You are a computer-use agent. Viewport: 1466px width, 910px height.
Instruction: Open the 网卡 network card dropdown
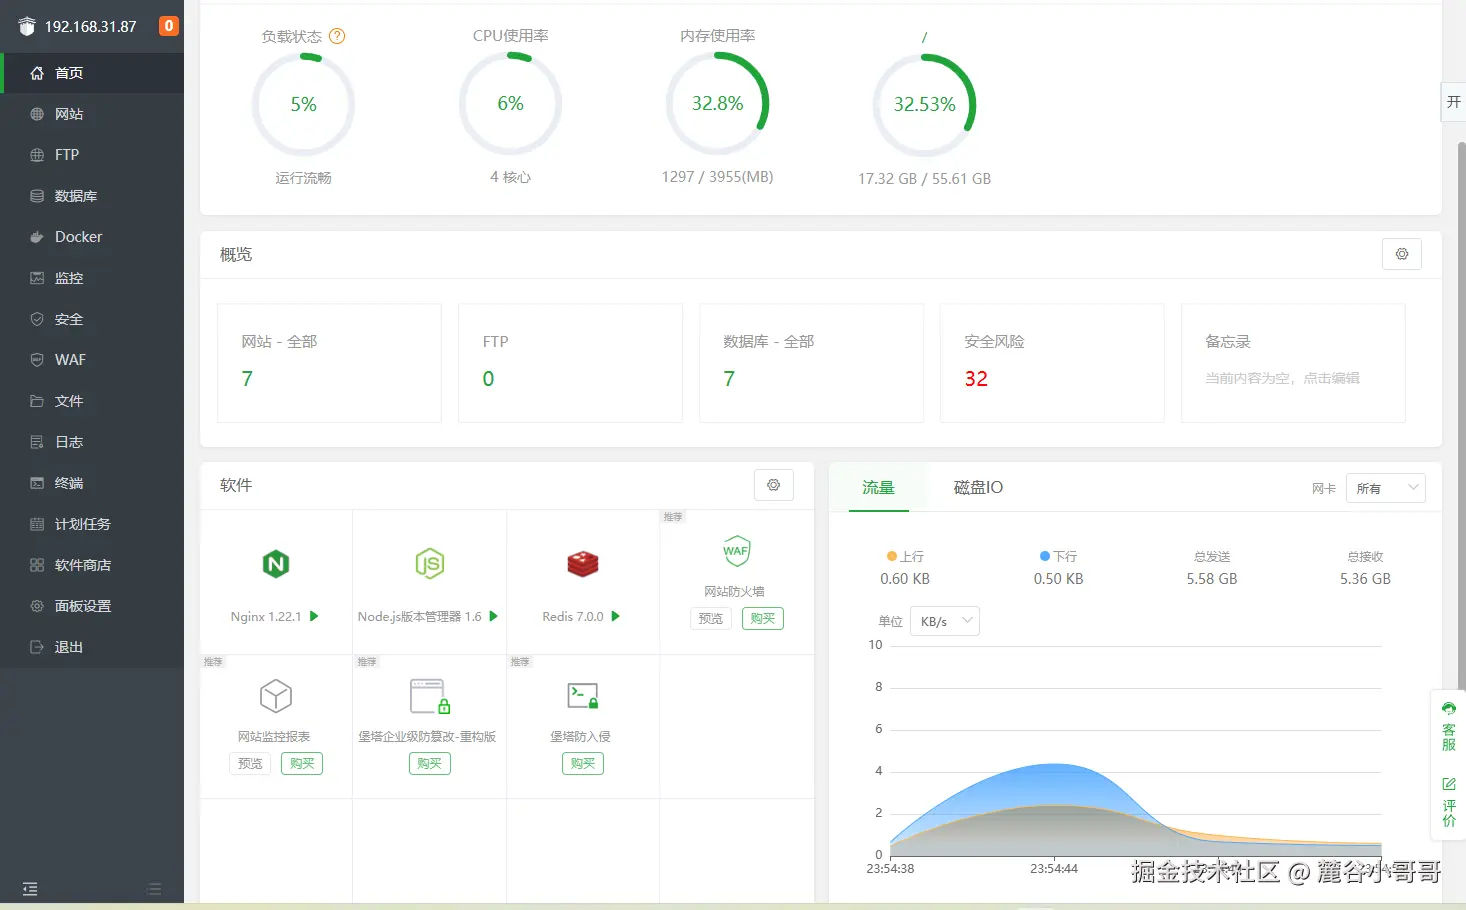point(1385,488)
